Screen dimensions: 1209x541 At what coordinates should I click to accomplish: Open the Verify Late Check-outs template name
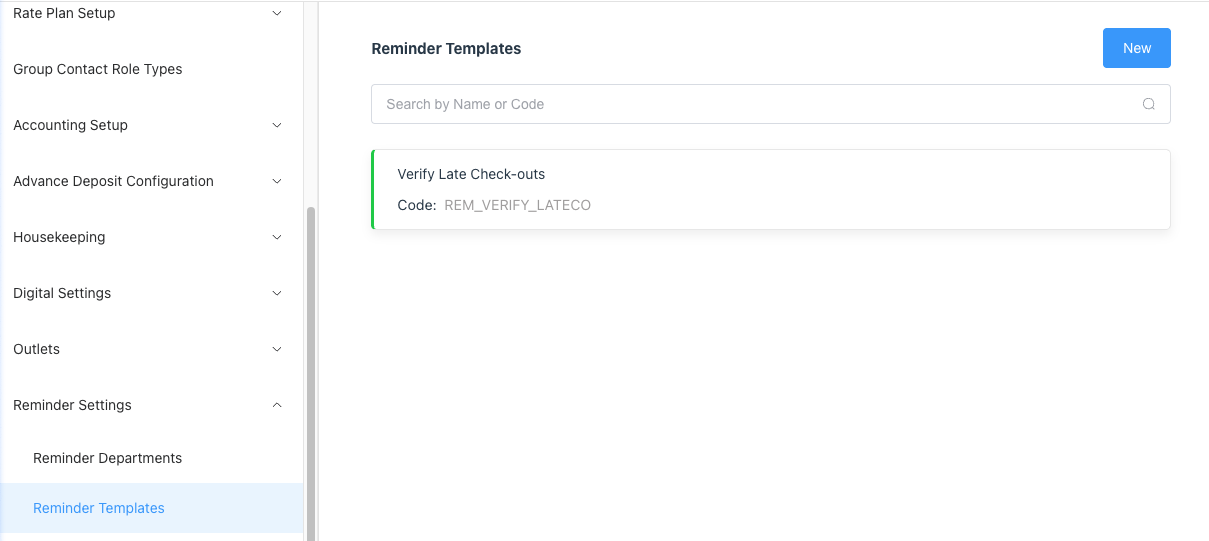coord(471,174)
